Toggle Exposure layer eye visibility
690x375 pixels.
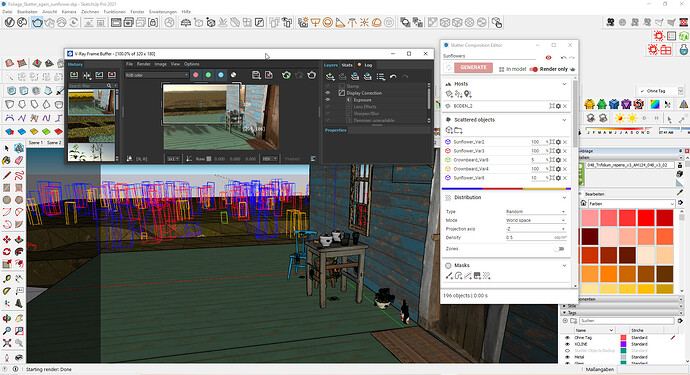click(x=328, y=100)
